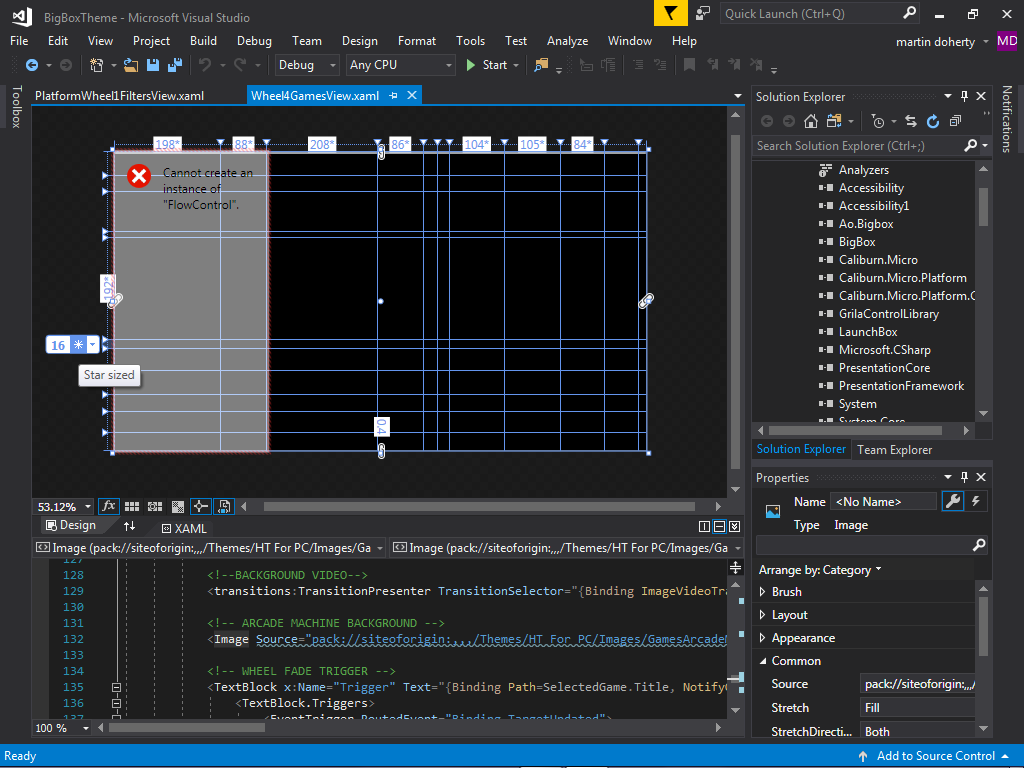Open the Design menu

tap(359, 41)
